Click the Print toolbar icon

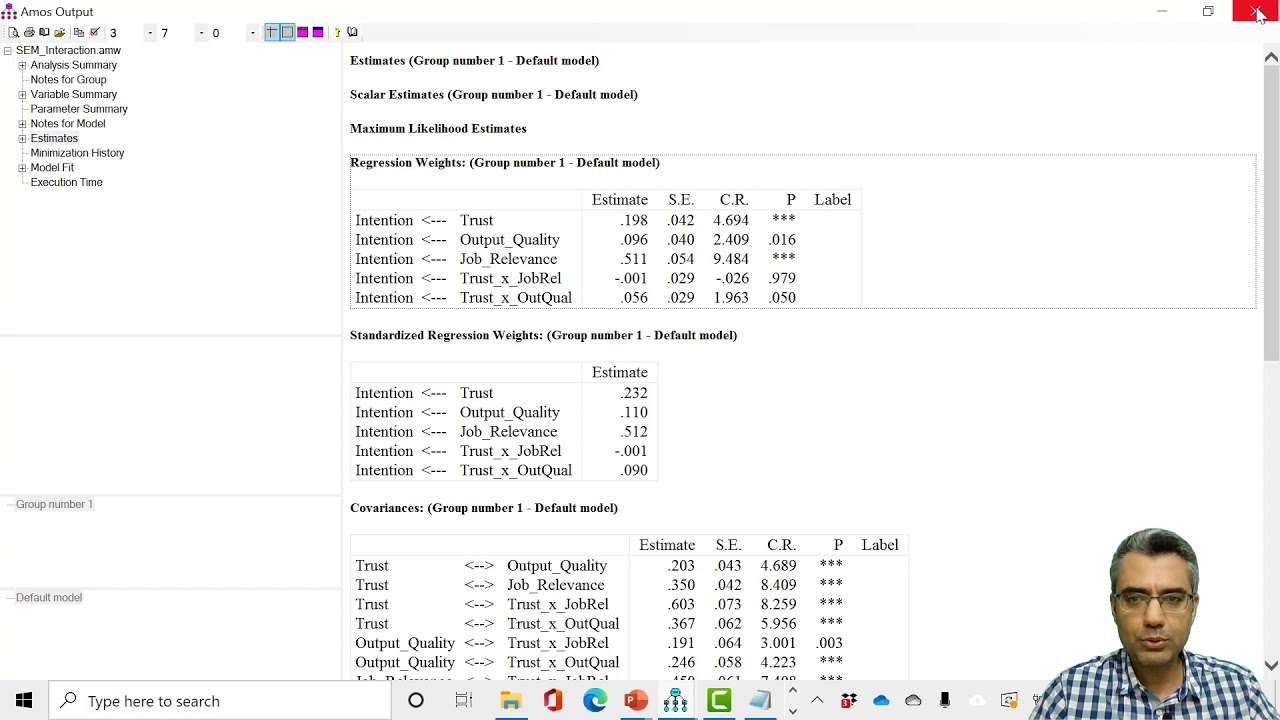coord(29,32)
